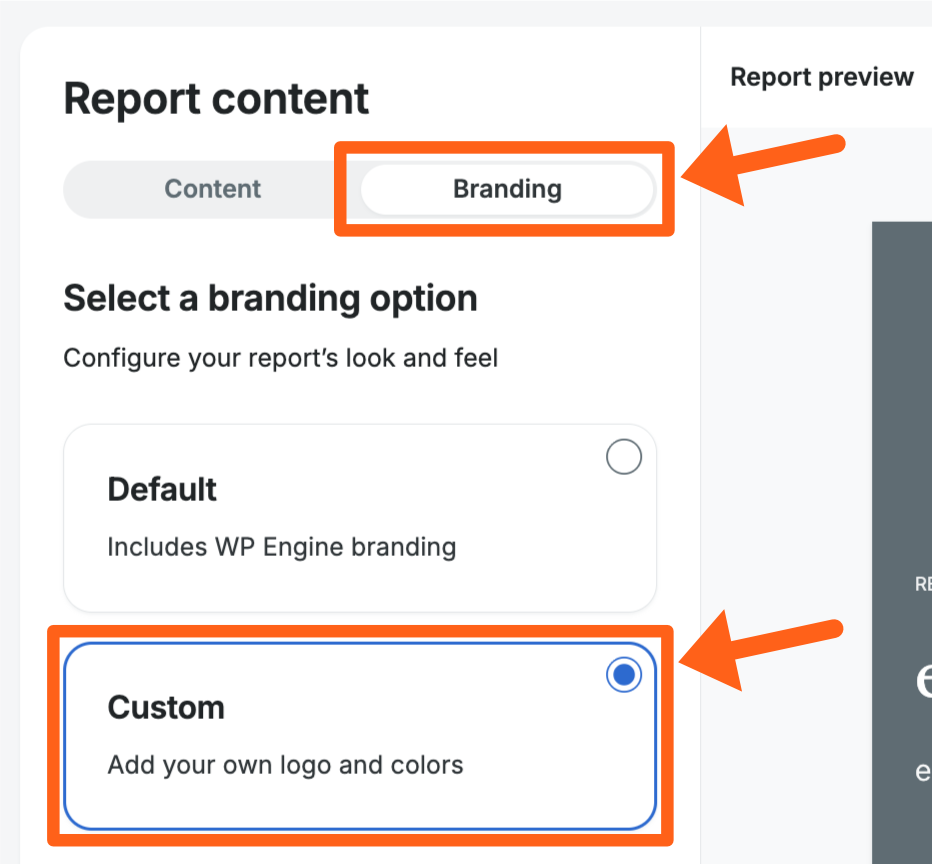Click the small white subtitle text in preview
Image resolution: width=932 pixels, height=864 pixels.
(x=924, y=772)
